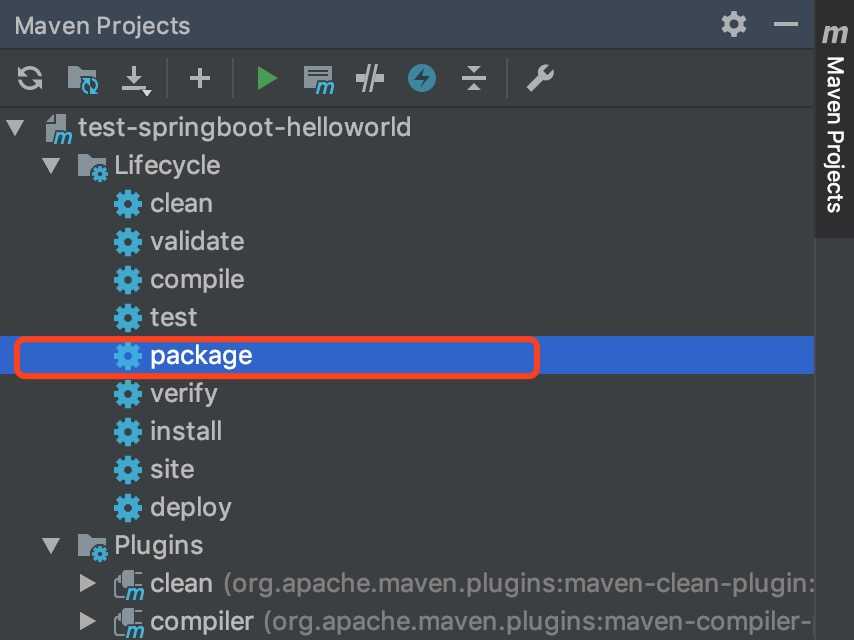Screen dimensions: 854x640
Task: Click the clean plugin icon
Action: pyautogui.click(x=129, y=585)
